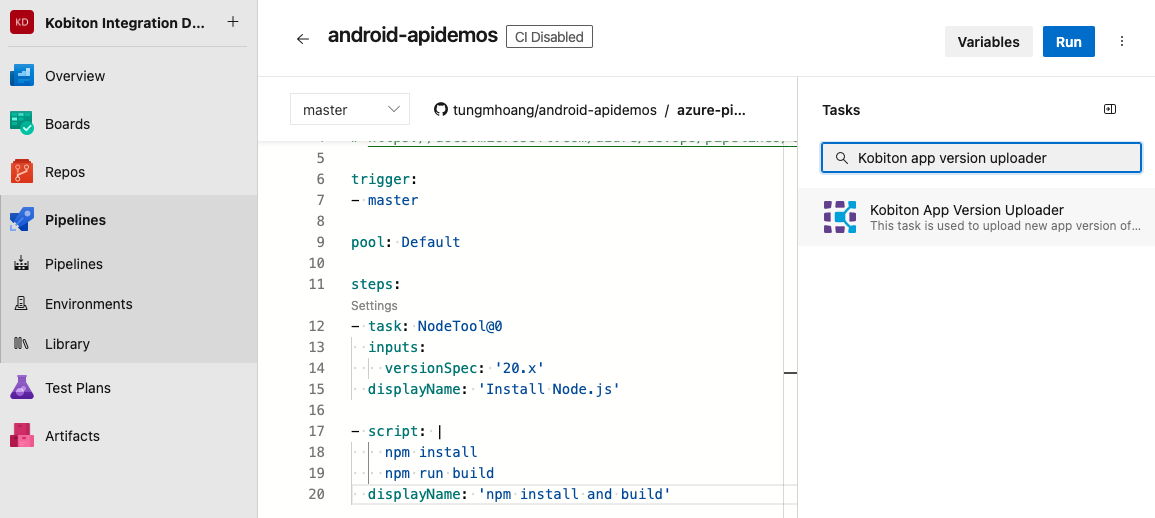Image resolution: width=1155 pixels, height=518 pixels.
Task: Click the Test Plans flask icon
Action: tap(22, 388)
